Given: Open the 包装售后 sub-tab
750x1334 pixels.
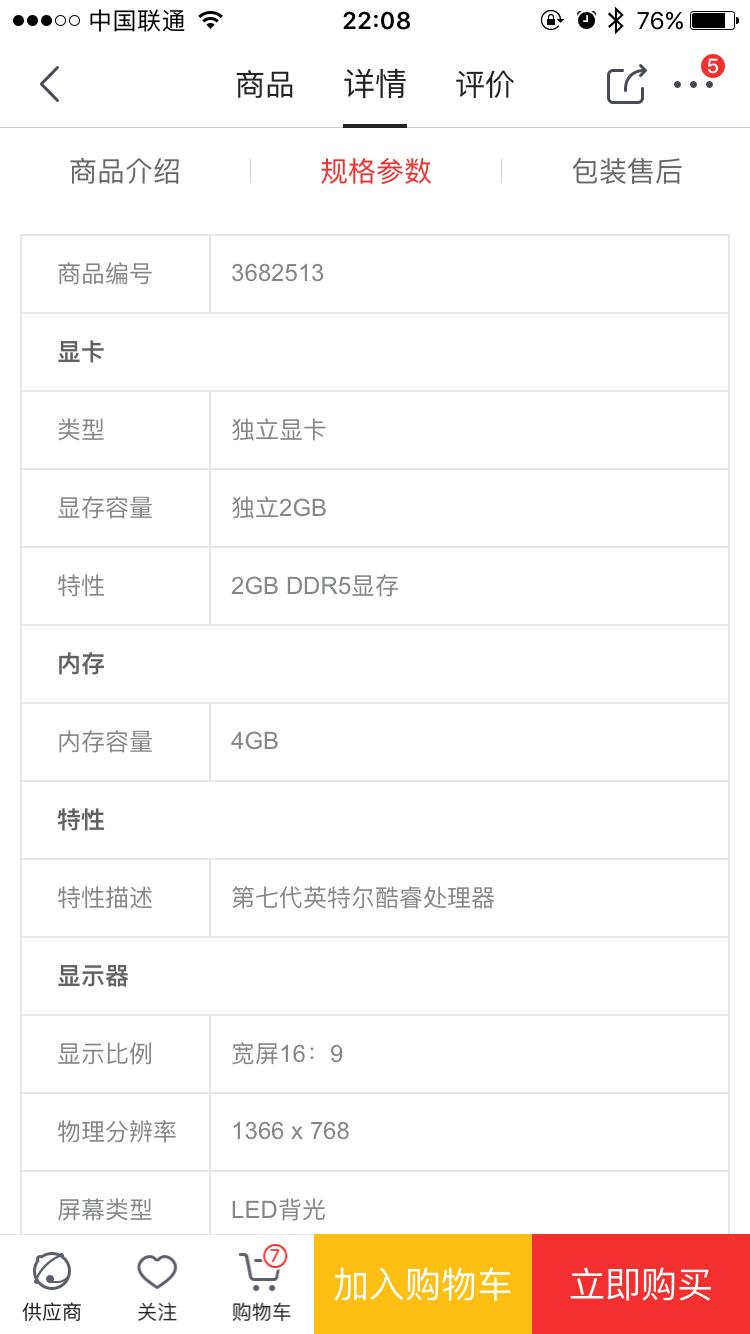Looking at the screenshot, I should click(627, 171).
